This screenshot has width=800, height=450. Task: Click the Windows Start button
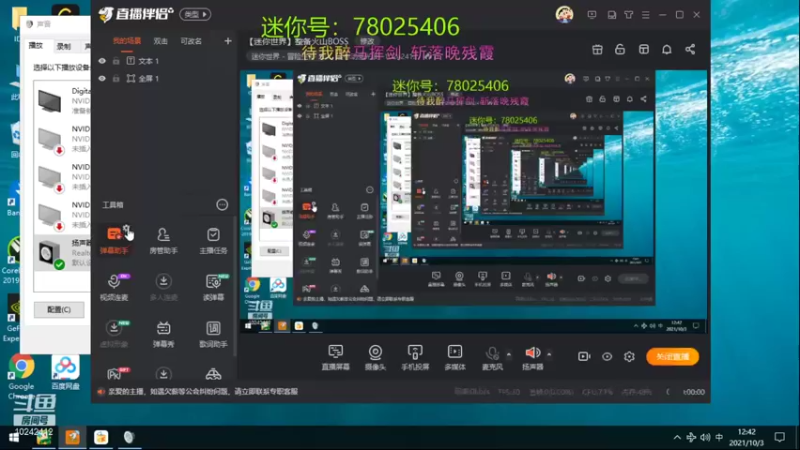(x=14, y=437)
